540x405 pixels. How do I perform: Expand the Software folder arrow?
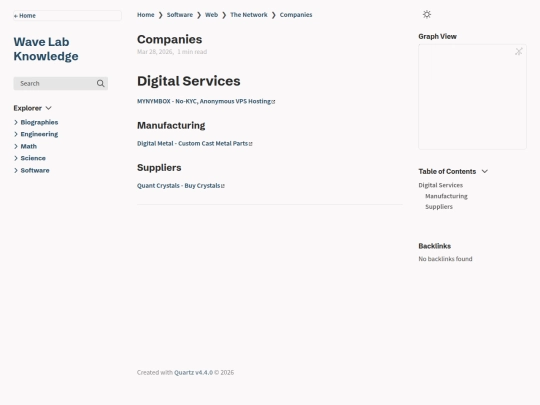[x=16, y=170]
